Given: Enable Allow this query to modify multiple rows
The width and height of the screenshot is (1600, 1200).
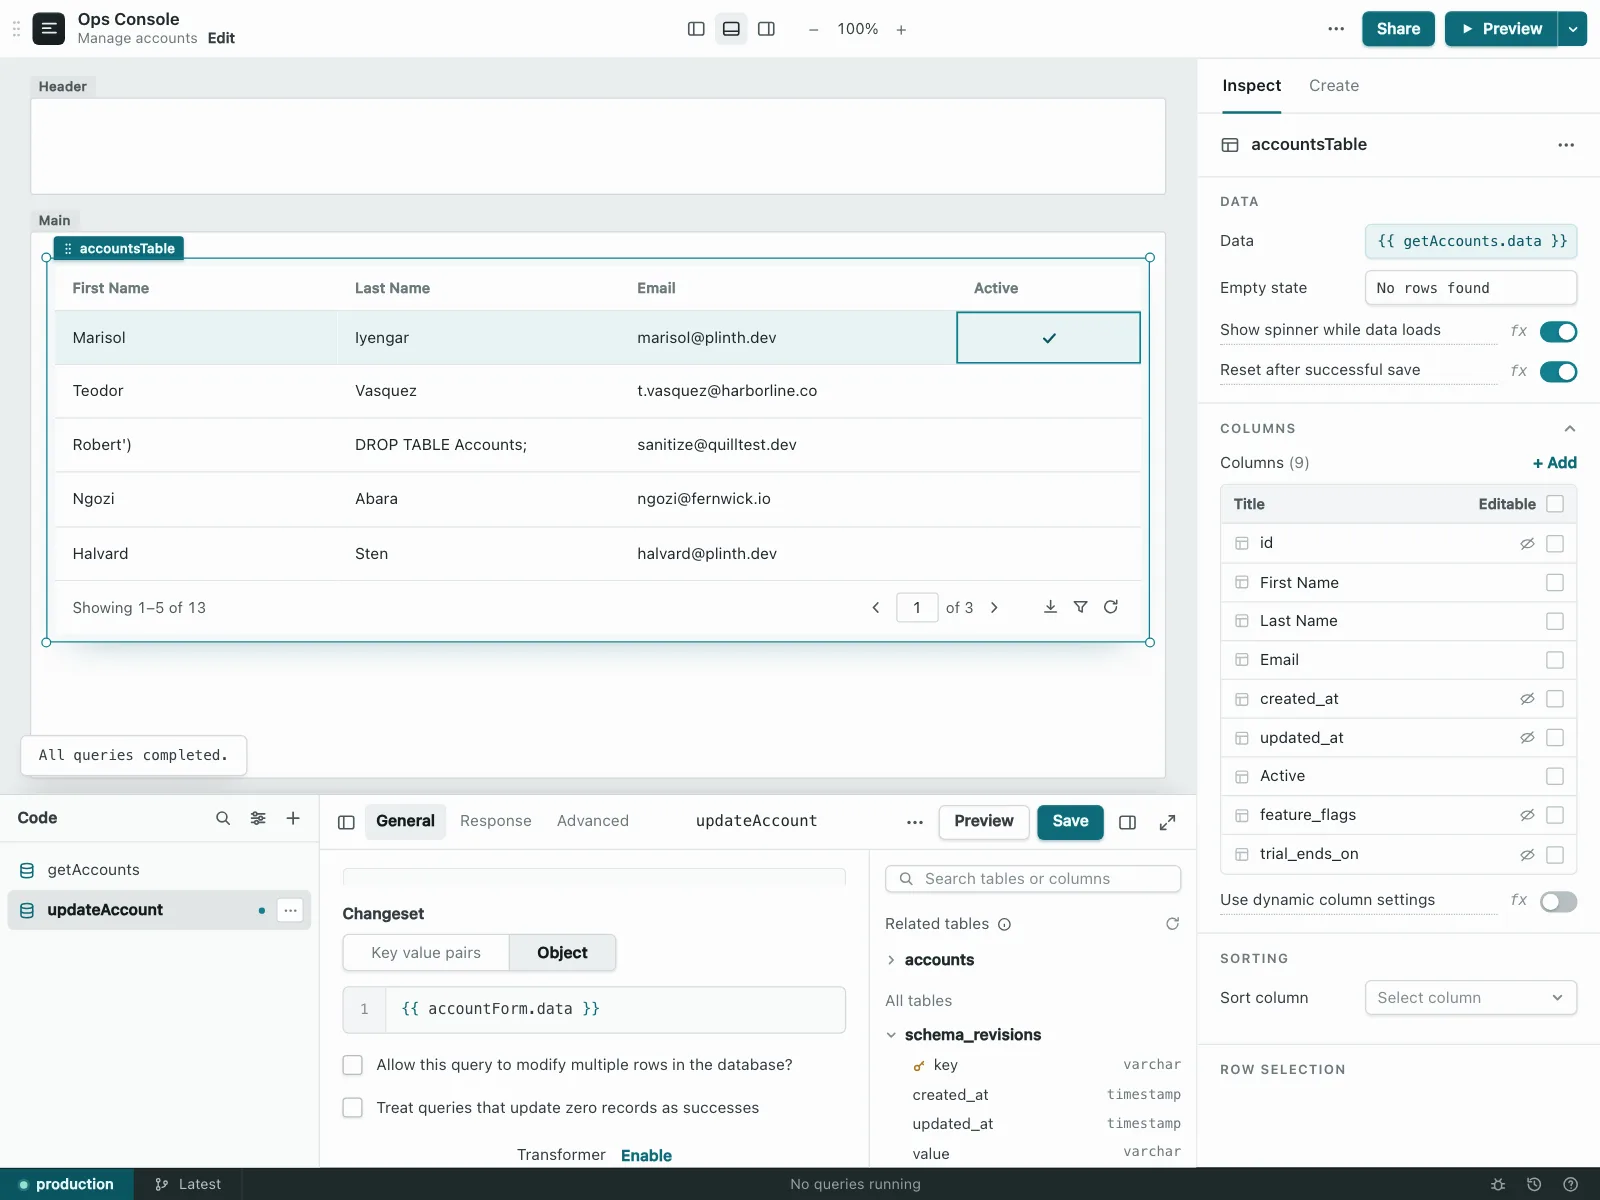Looking at the screenshot, I should pos(353,1065).
